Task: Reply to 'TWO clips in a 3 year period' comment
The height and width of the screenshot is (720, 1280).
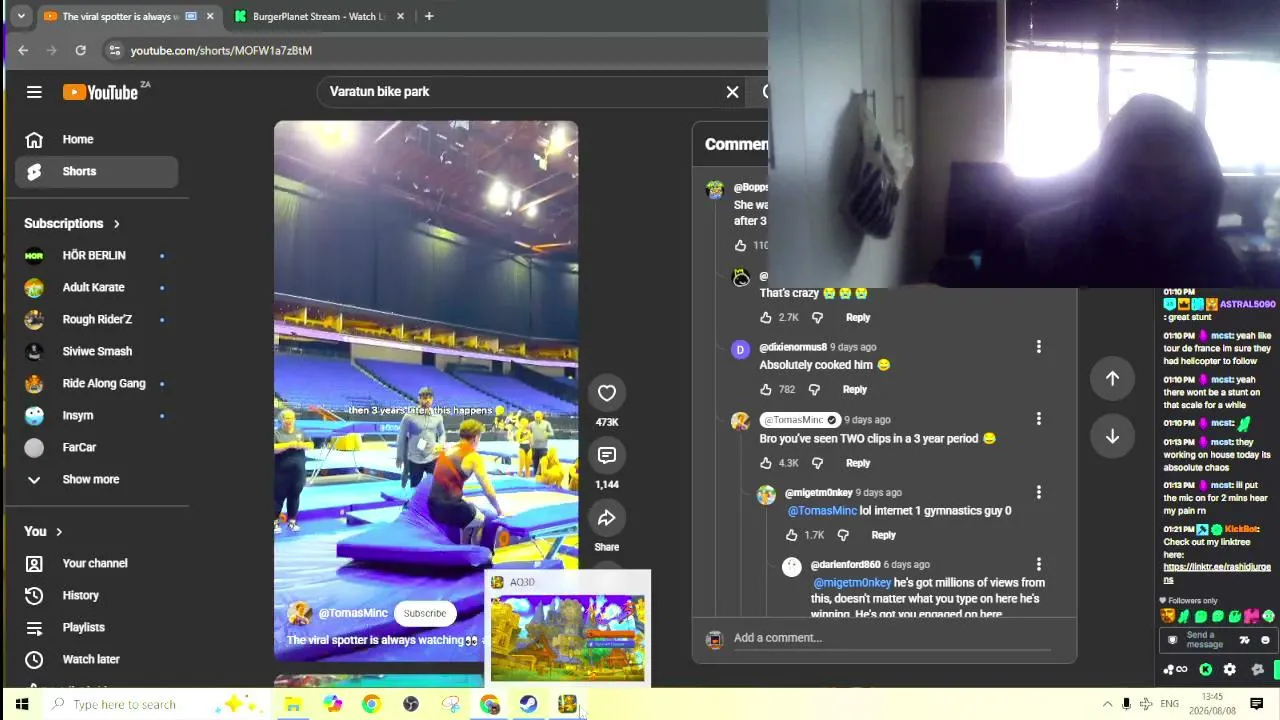Action: (x=858, y=463)
